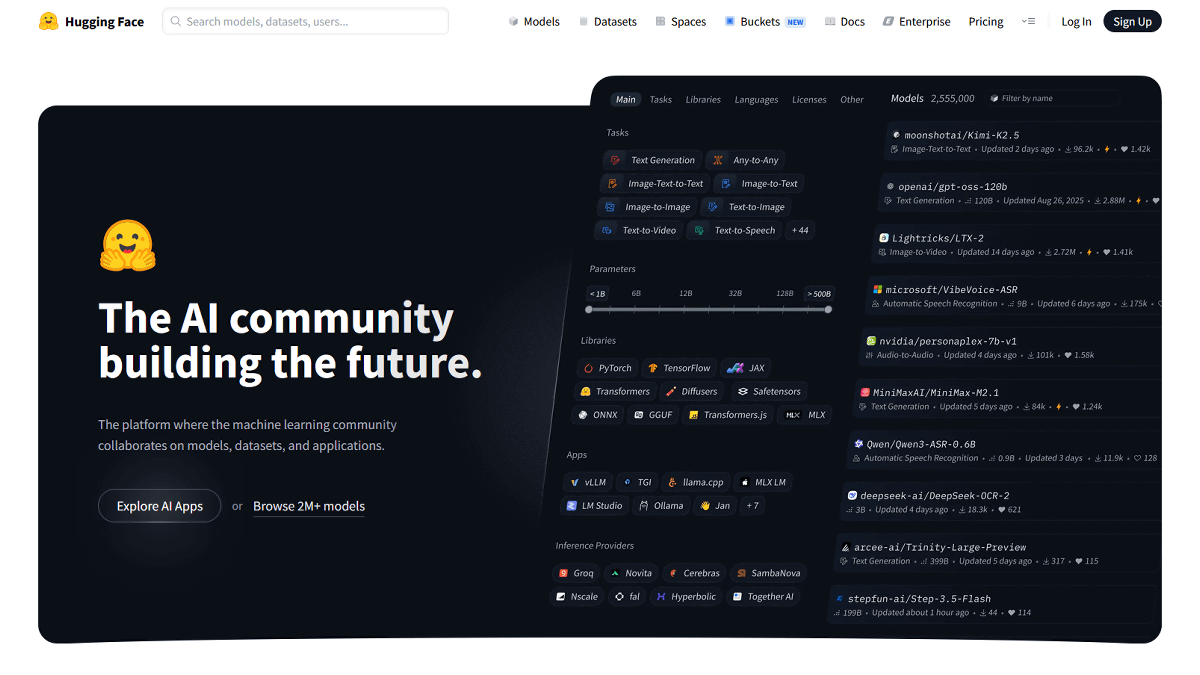Select the Image-Text-to-Text task tag
Viewport: 1200px width, 675px height.
tap(655, 183)
